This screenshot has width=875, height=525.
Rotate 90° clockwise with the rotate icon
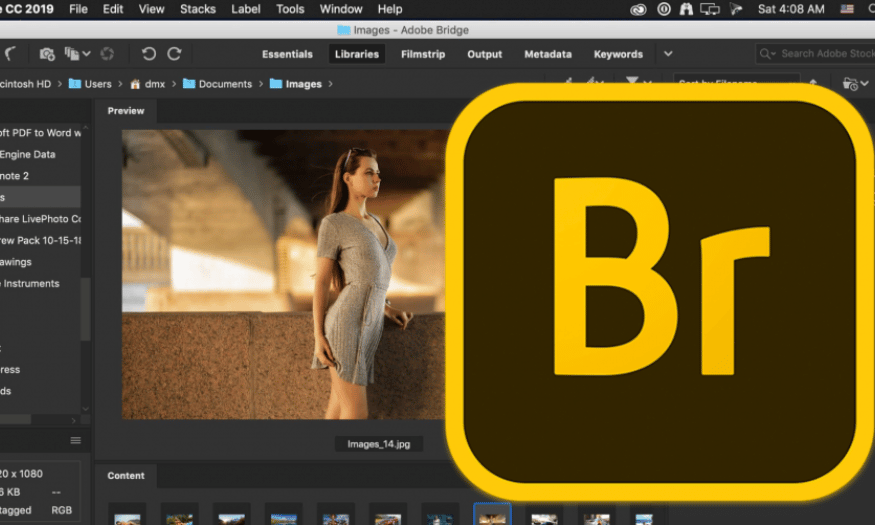[175, 54]
